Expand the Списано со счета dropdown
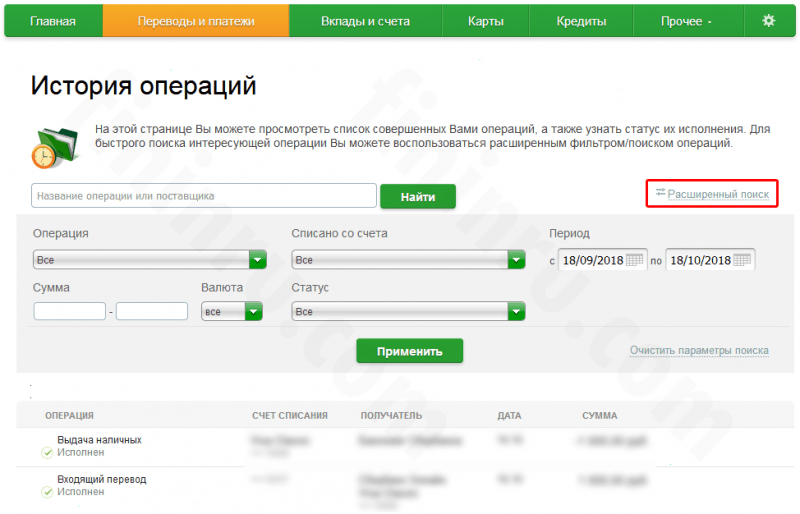 [x=408, y=260]
